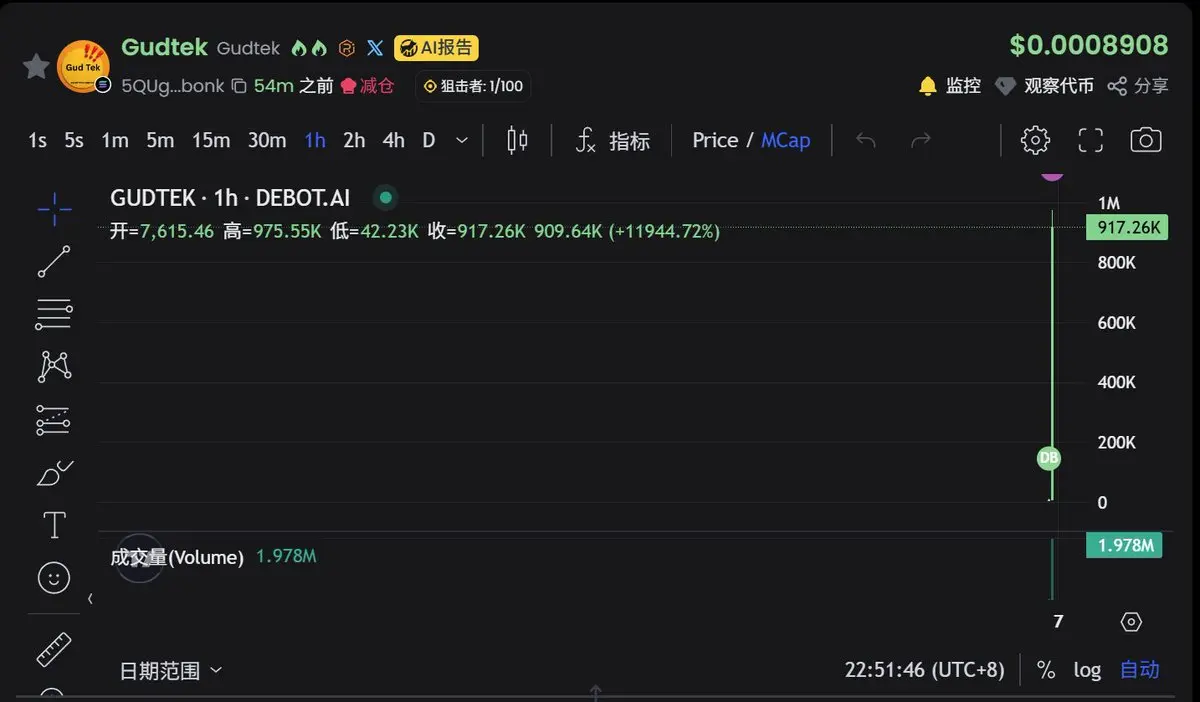Toggle percent % scale
This screenshot has height=702, width=1200.
point(1046,670)
